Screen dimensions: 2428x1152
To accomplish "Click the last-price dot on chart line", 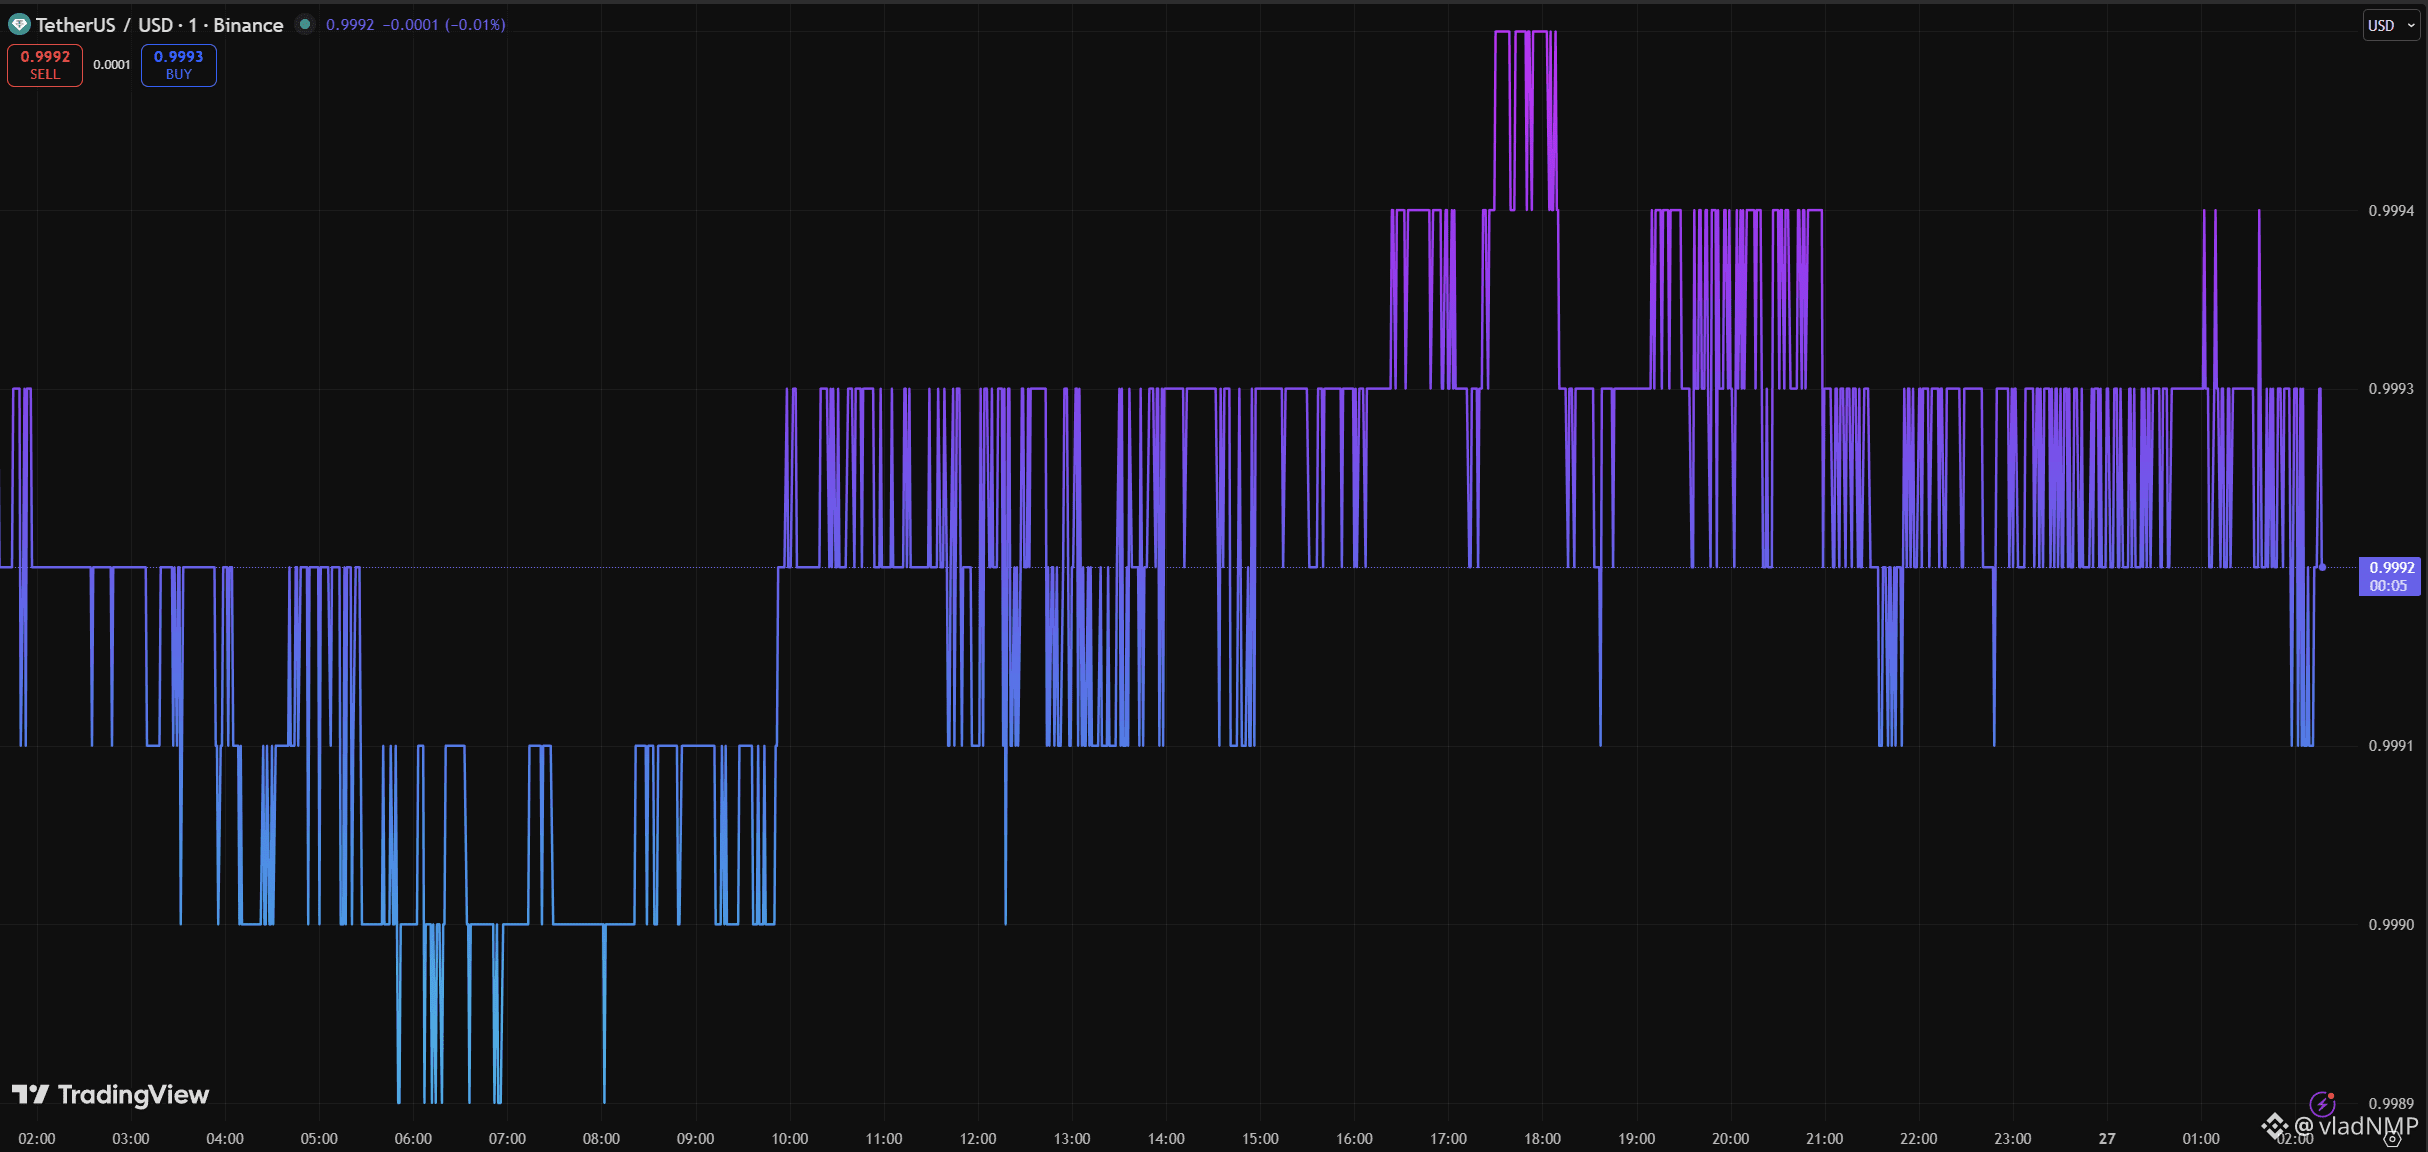I will [x=2322, y=567].
